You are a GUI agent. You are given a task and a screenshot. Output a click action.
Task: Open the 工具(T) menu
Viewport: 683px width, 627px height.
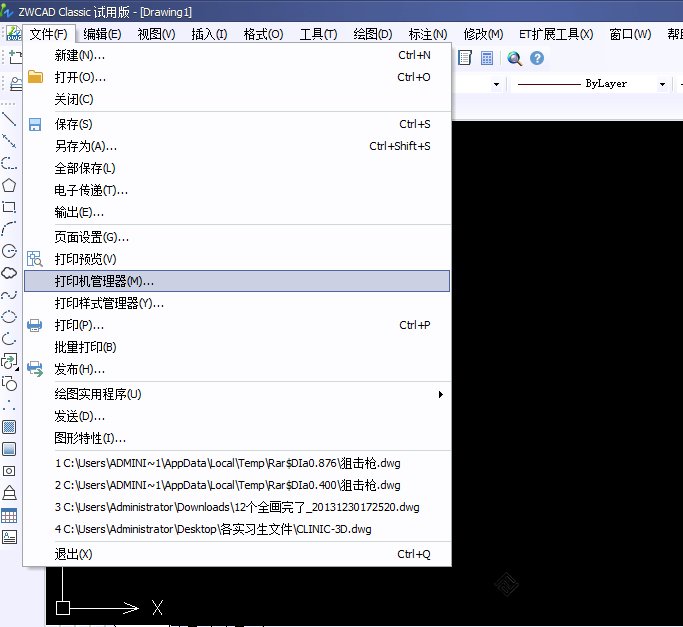(318, 34)
